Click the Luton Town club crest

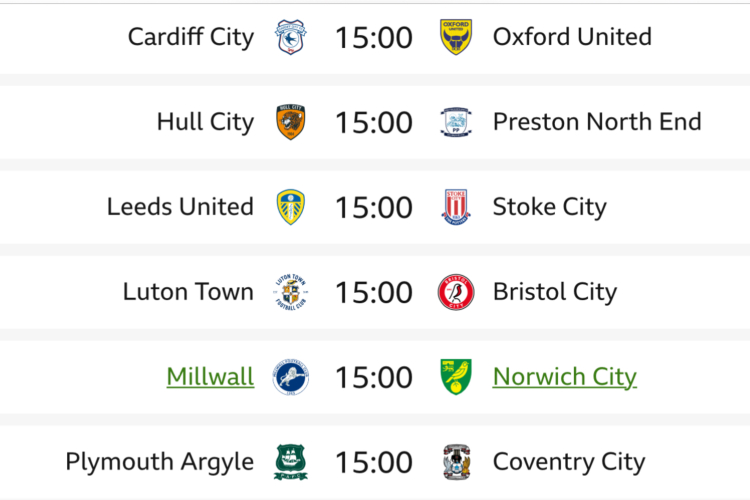(291, 292)
